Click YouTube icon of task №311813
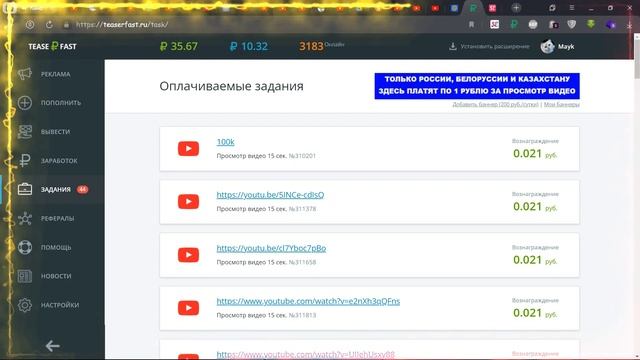 pyautogui.click(x=188, y=308)
